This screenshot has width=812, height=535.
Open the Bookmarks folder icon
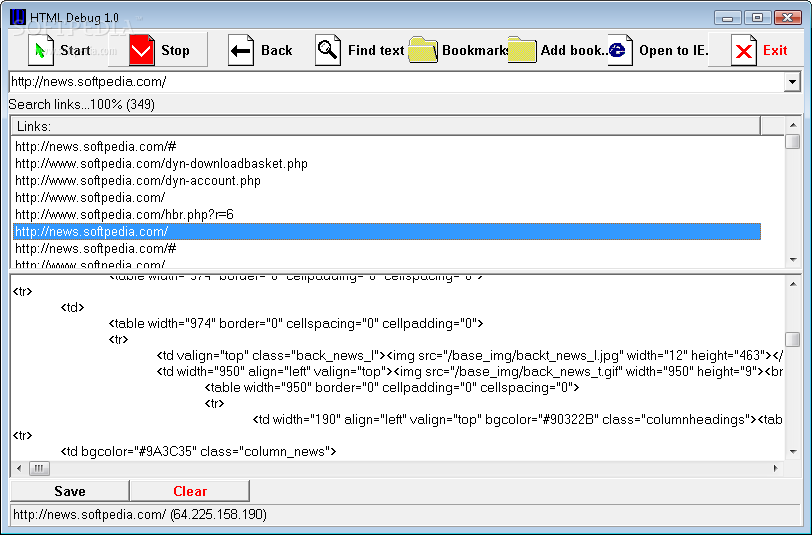(x=423, y=50)
